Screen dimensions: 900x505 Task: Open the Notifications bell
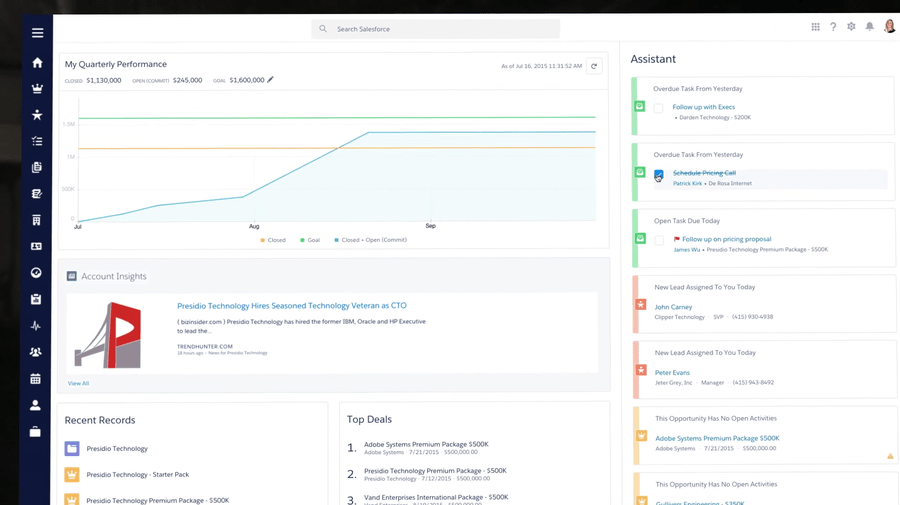click(x=870, y=26)
